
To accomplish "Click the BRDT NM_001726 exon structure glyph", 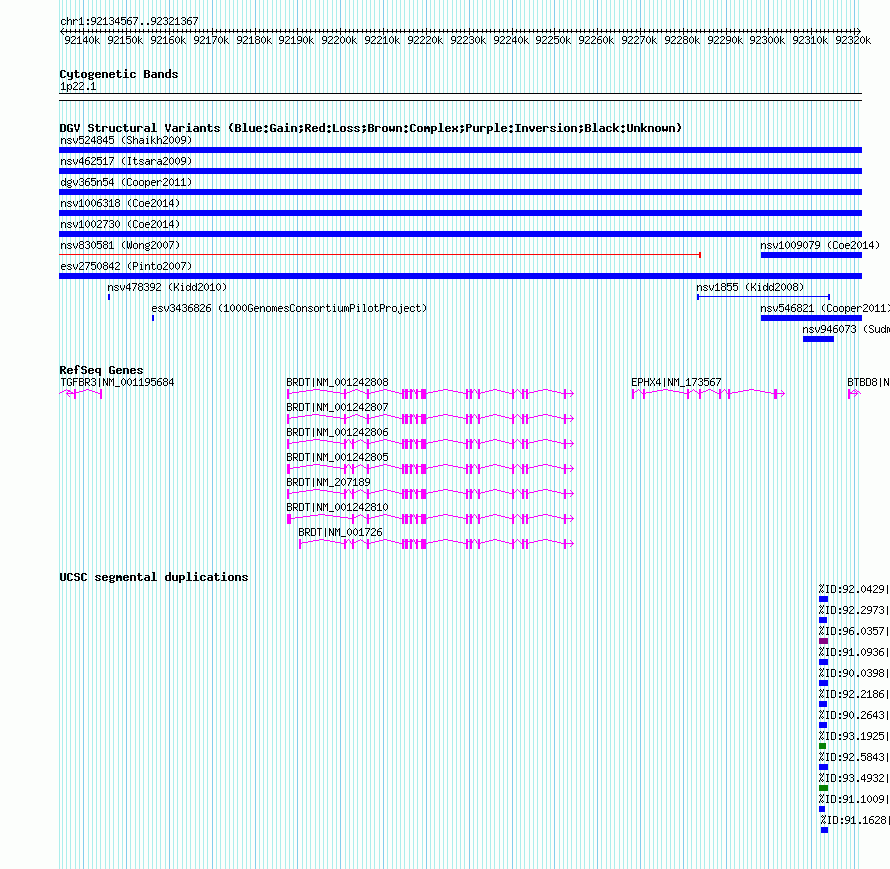I will (436, 544).
